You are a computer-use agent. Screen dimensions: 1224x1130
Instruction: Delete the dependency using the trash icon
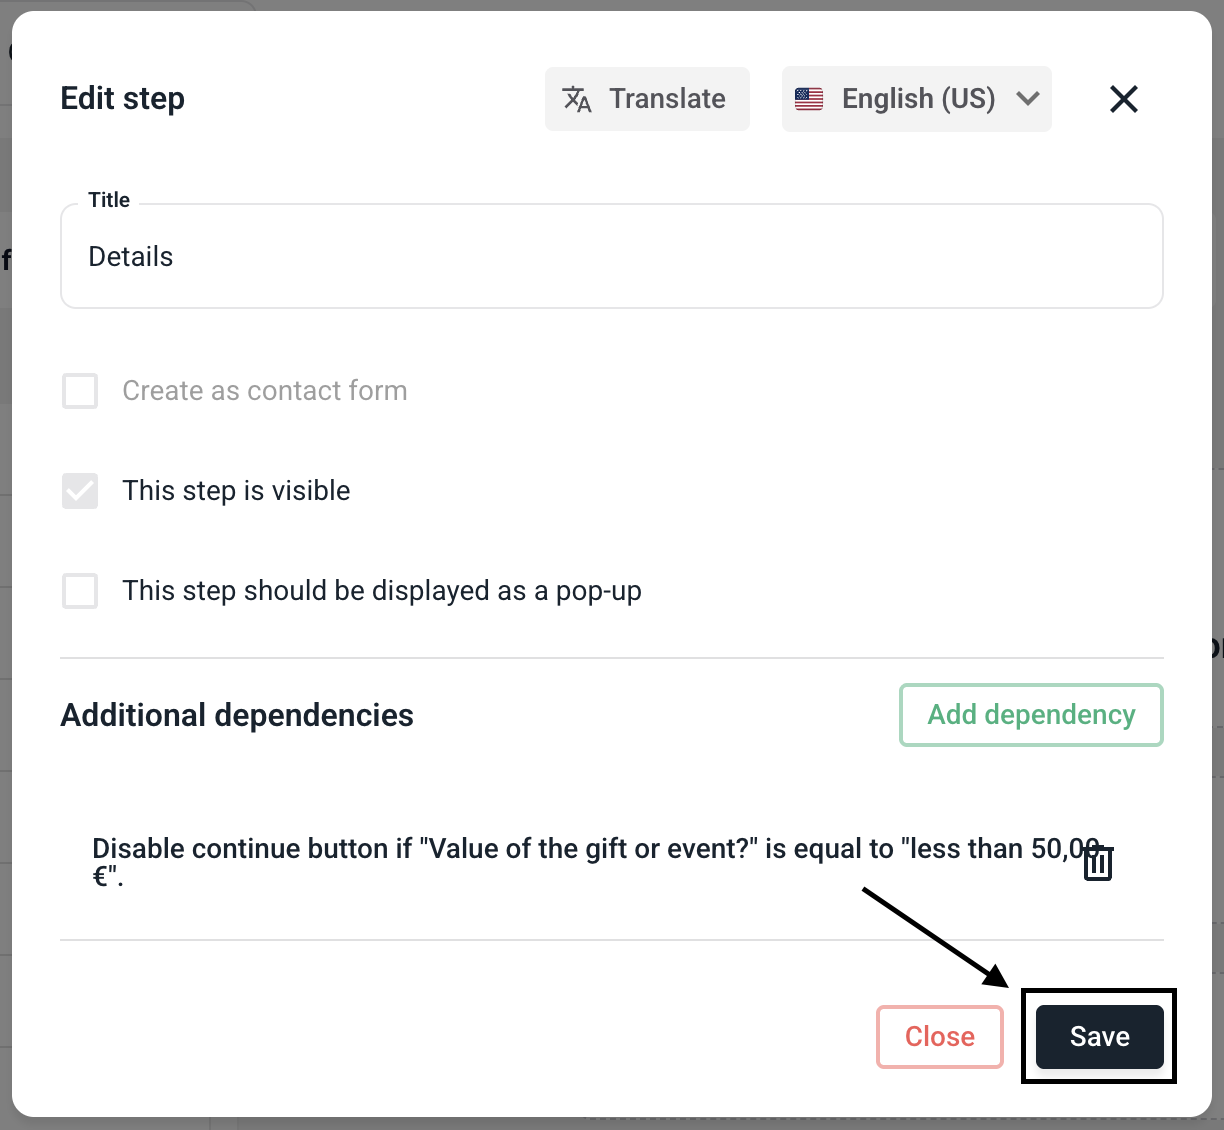1098,863
